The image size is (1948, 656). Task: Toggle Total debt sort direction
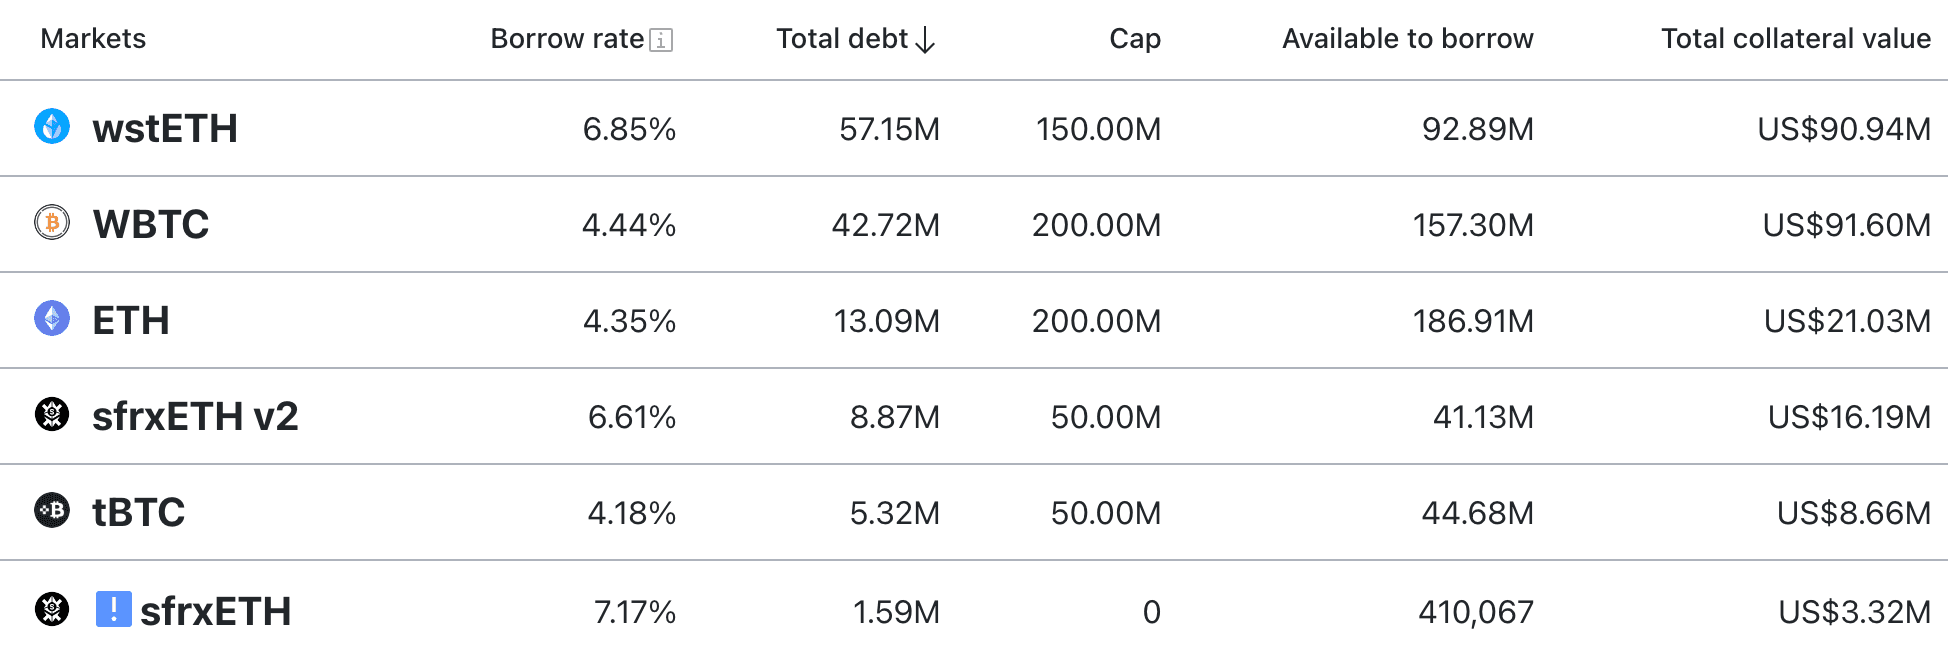pyautogui.click(x=853, y=38)
